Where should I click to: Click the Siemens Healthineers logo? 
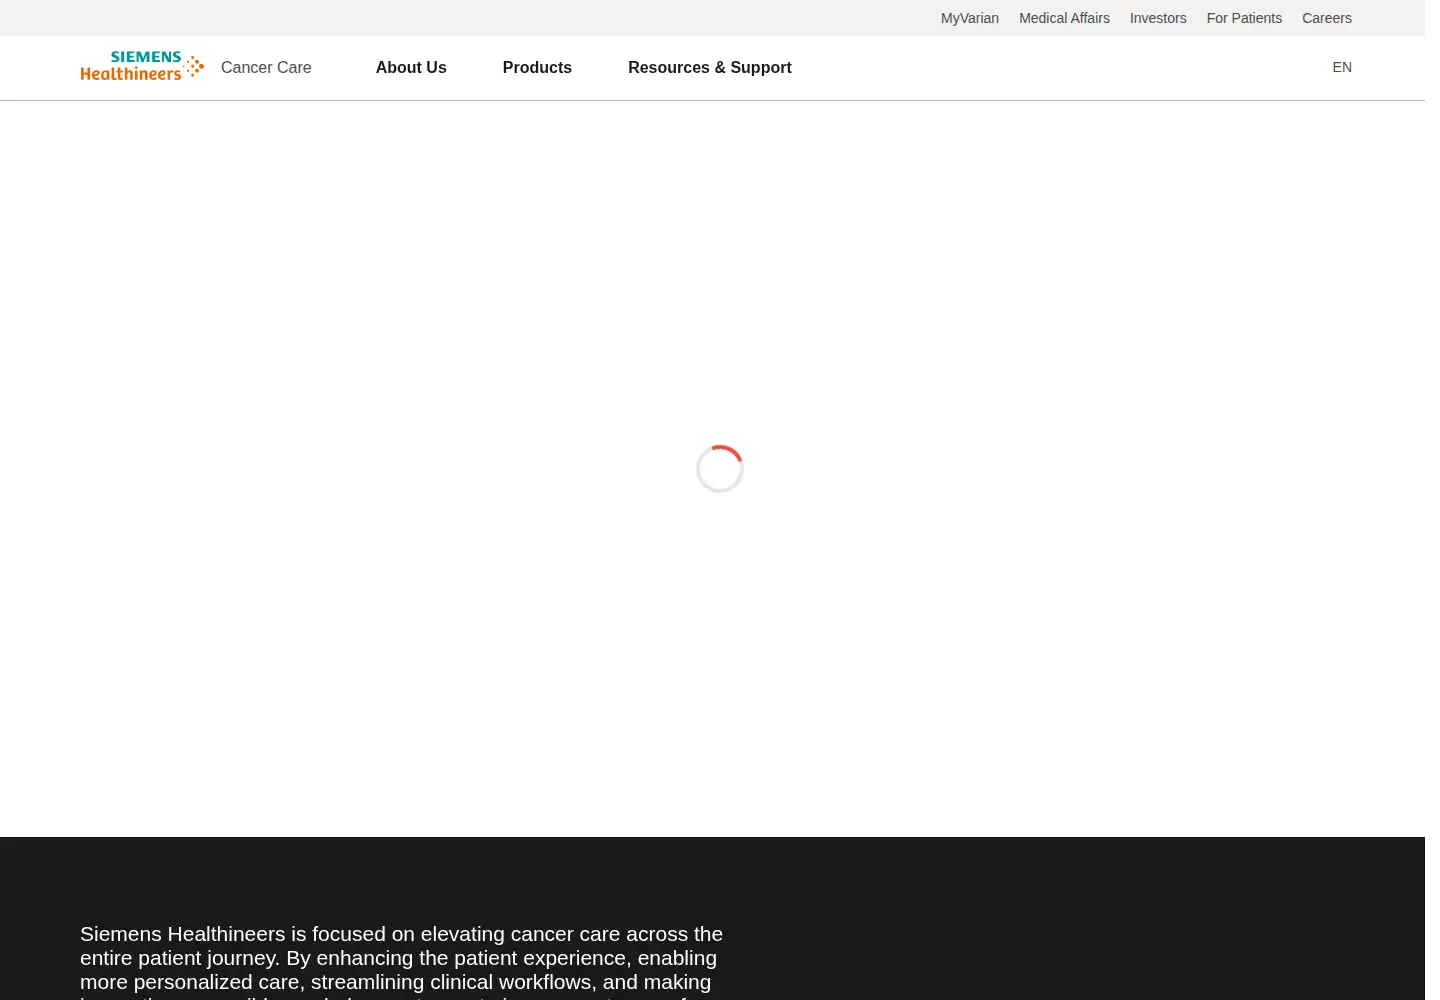tap(142, 67)
